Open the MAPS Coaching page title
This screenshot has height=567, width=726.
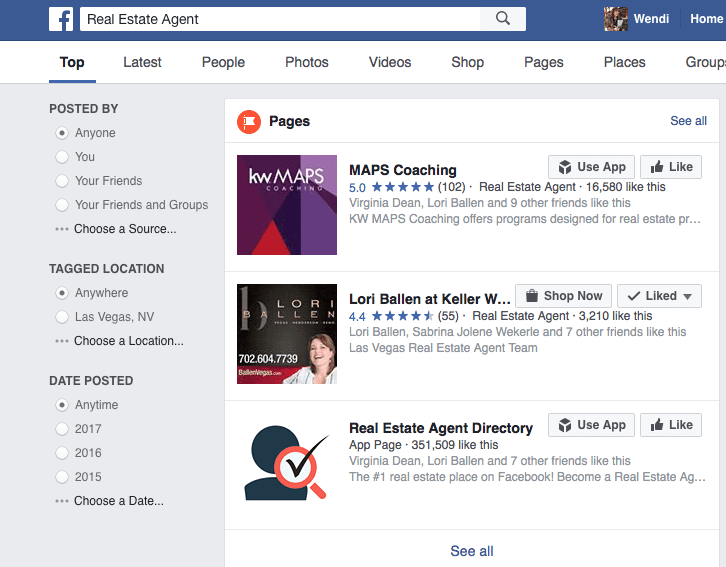[x=403, y=170]
